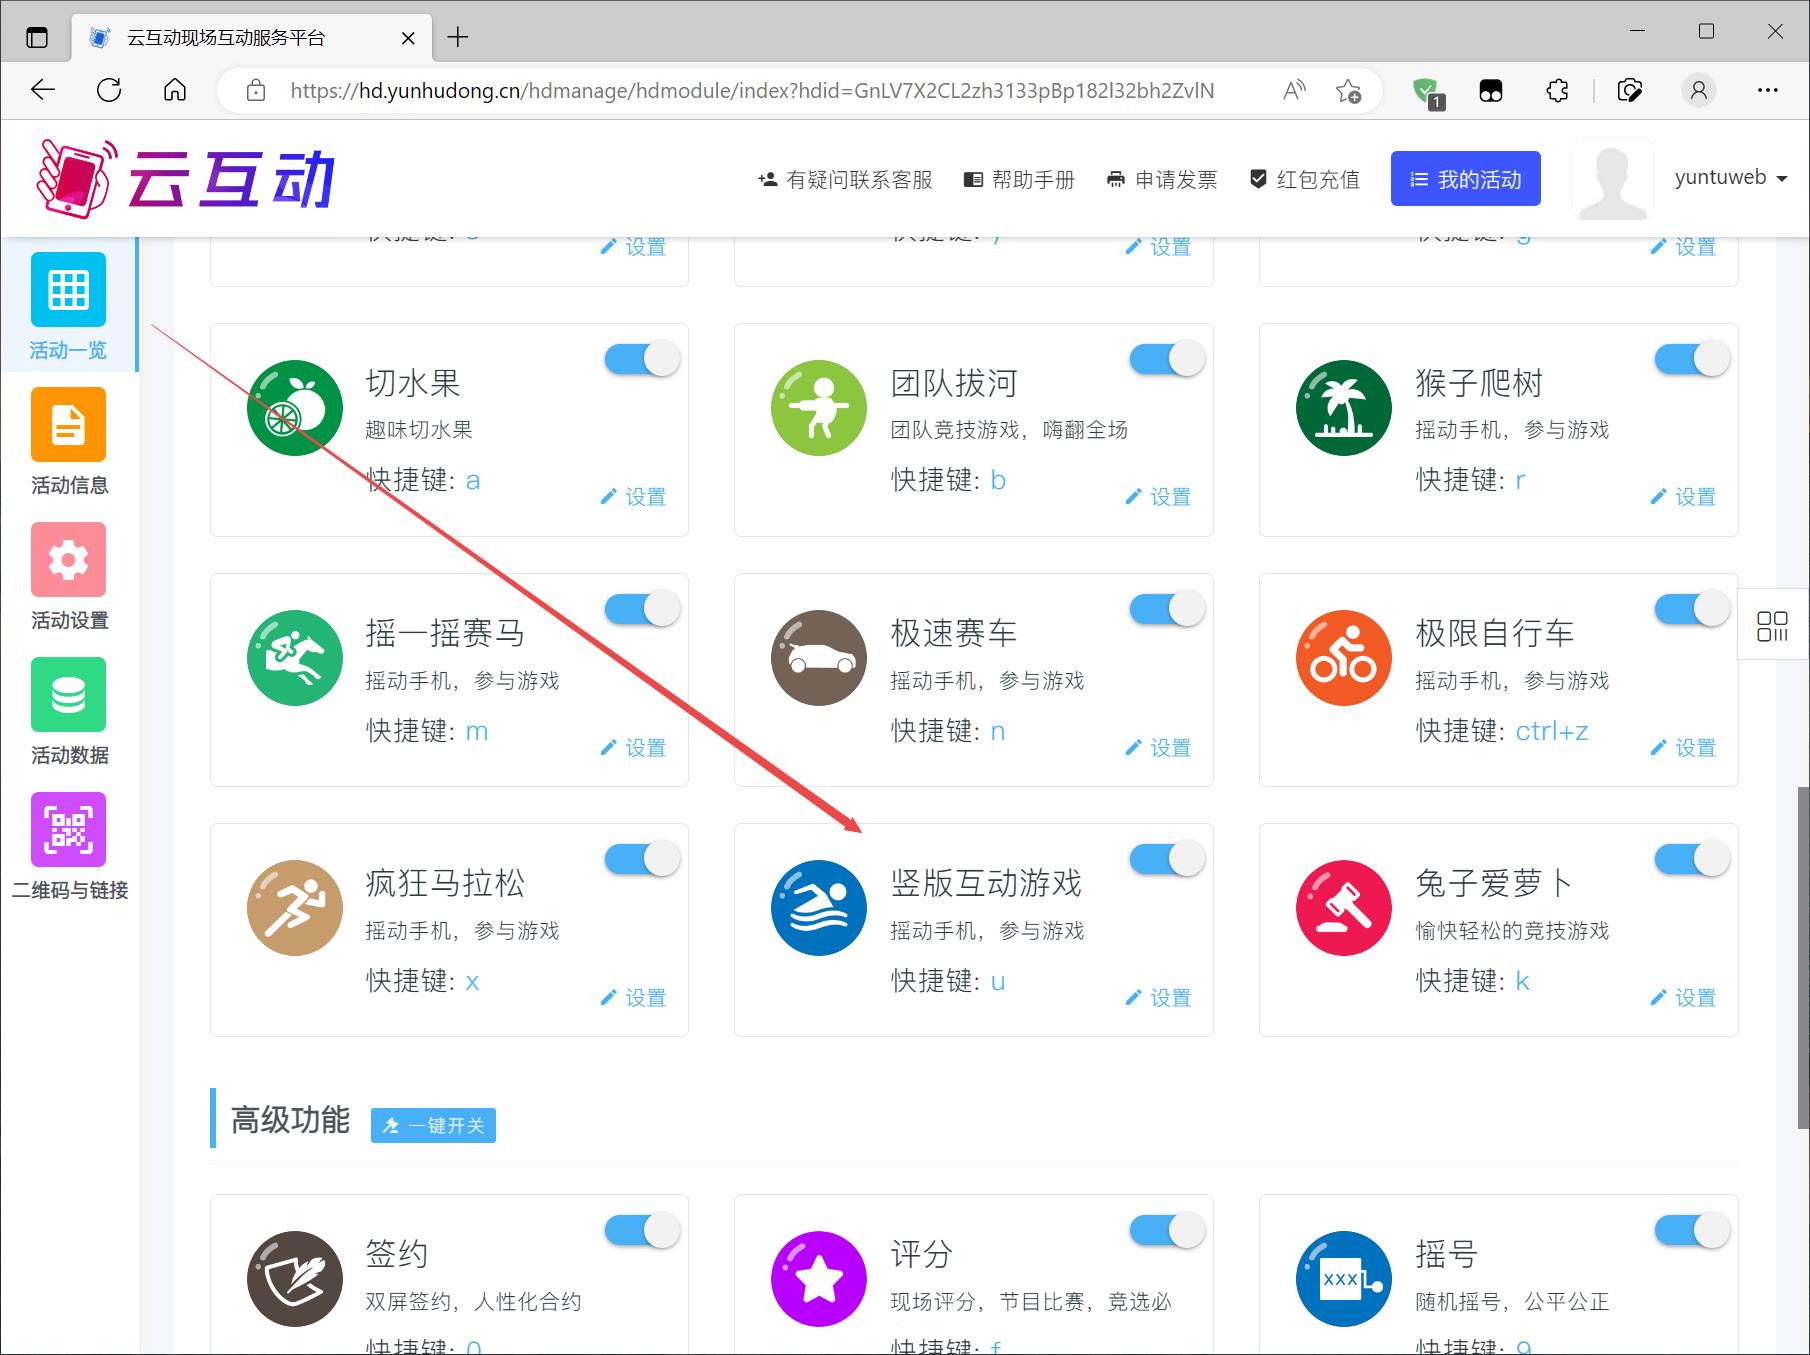The image size is (1810, 1355).
Task: Click the 云互动 logo
Action: (185, 179)
